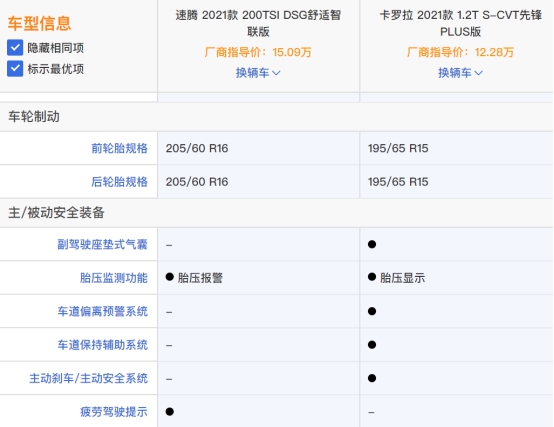Image resolution: width=554 pixels, height=427 pixels.
Task: Open the 疲劳驾驶提示 parameter link
Action: point(114,412)
